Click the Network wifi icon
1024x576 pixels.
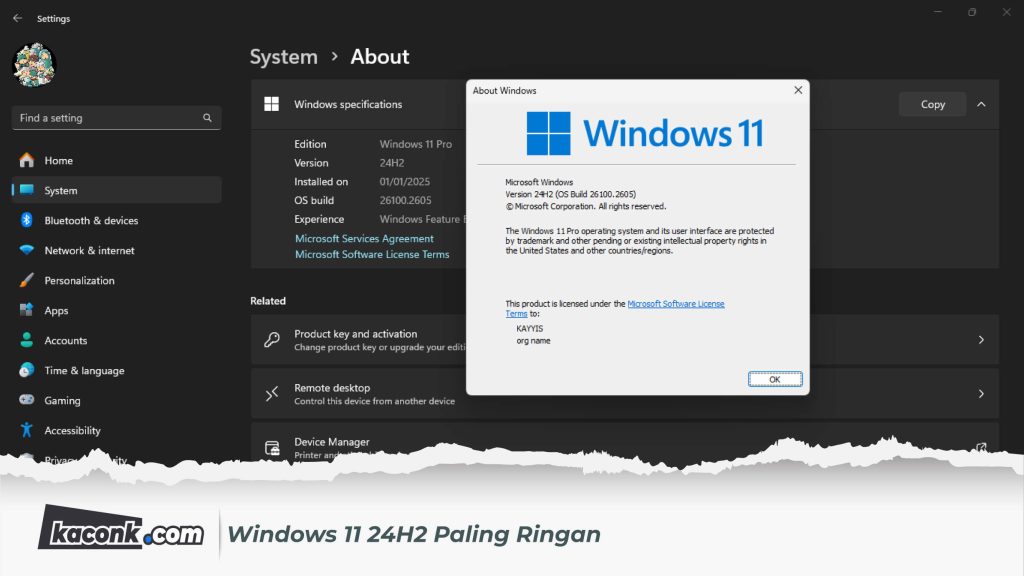pos(27,249)
